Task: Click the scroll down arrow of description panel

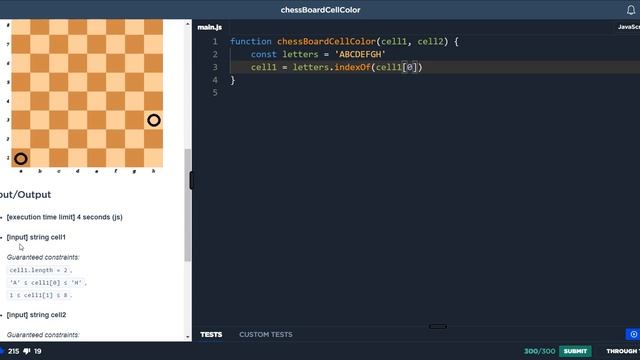Action: [x=188, y=337]
